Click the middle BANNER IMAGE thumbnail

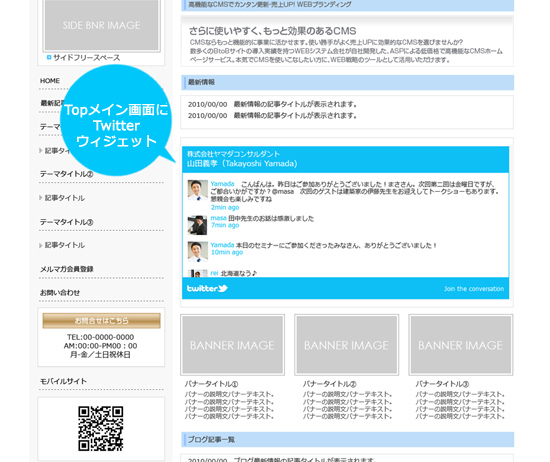(x=347, y=345)
